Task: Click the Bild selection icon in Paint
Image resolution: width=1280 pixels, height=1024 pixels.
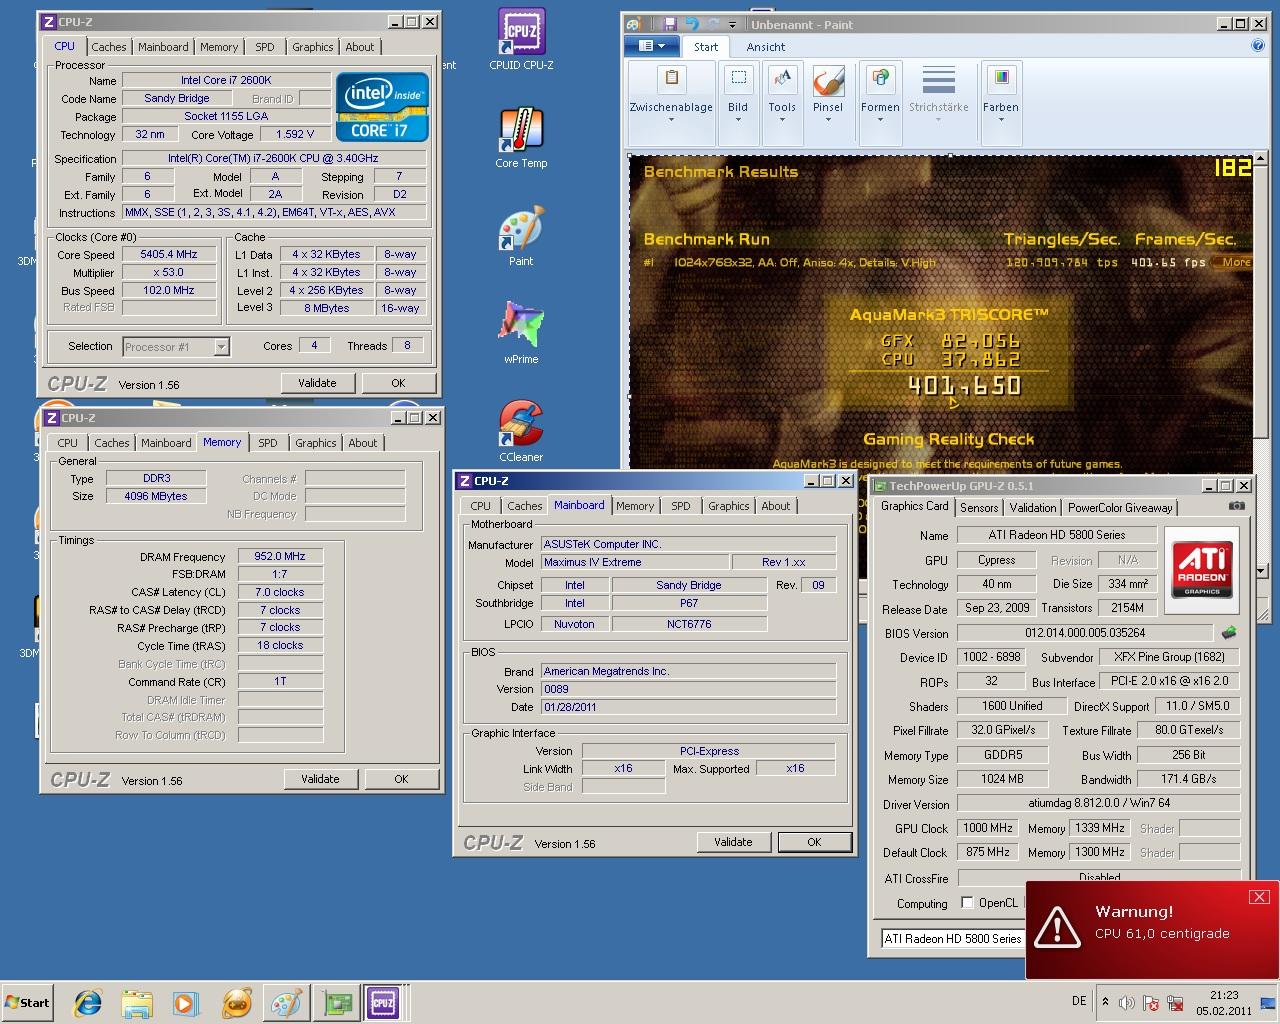Action: pos(738,78)
